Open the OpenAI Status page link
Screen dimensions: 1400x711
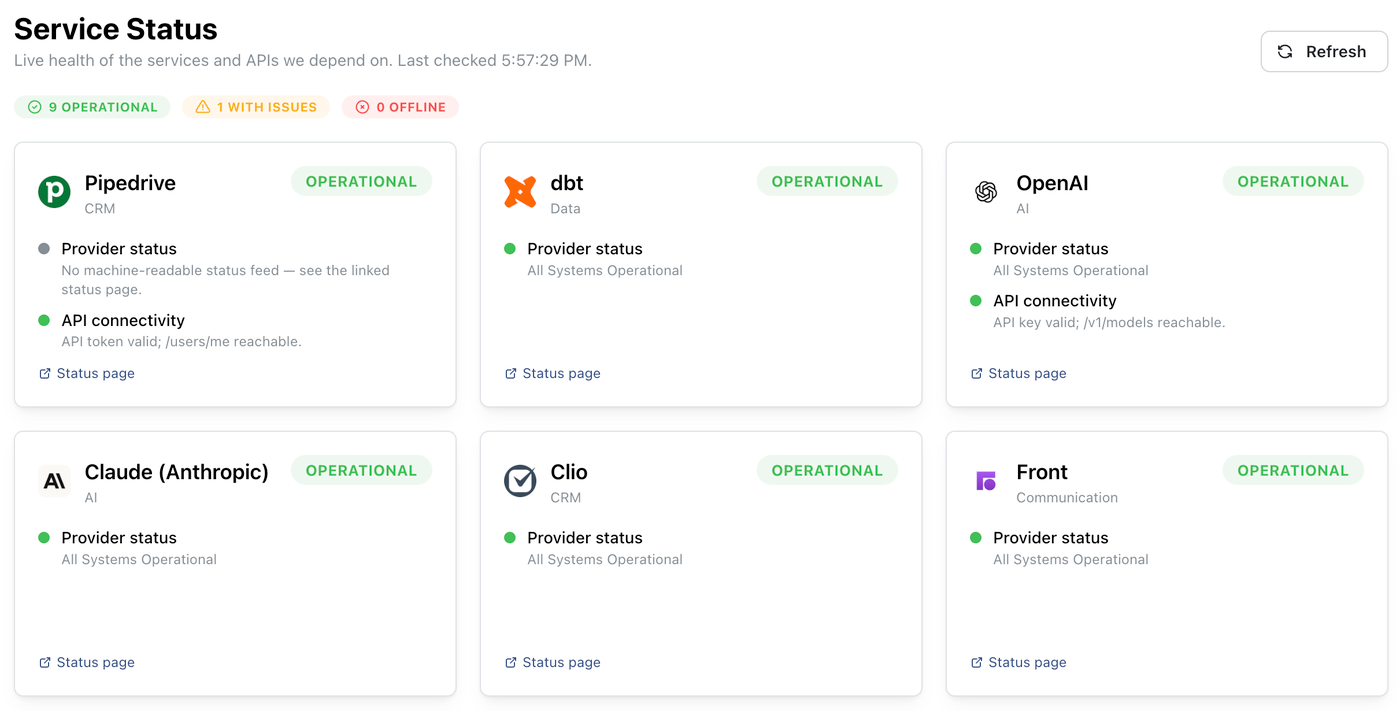tap(1019, 374)
